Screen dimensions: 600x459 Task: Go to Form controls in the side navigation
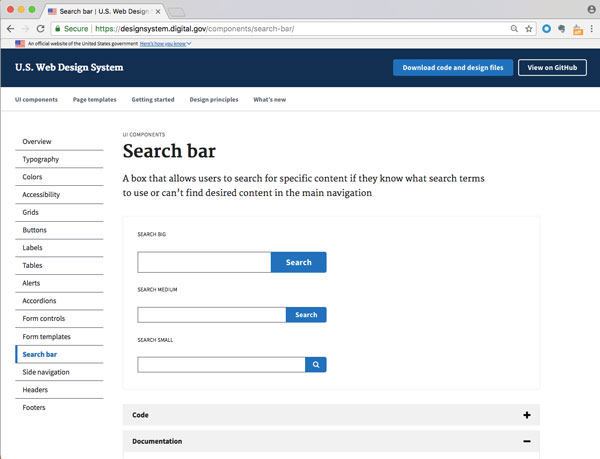[59, 319]
